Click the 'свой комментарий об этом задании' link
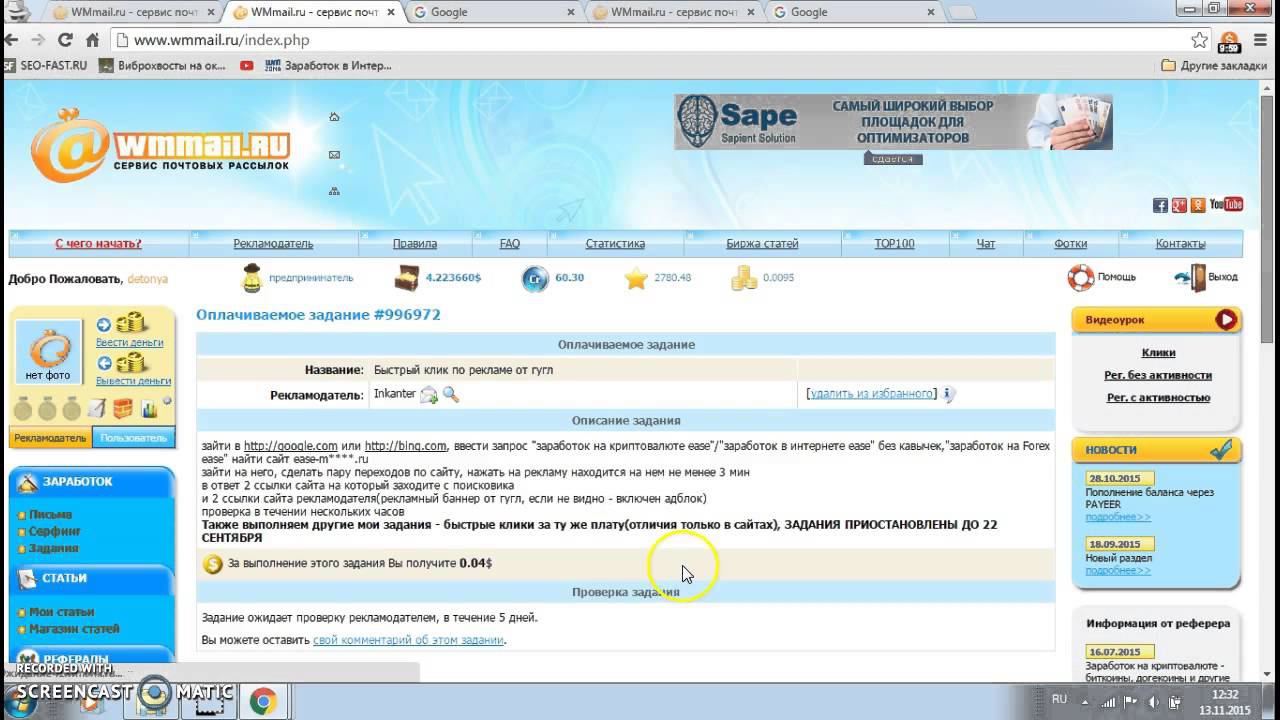 click(408, 640)
